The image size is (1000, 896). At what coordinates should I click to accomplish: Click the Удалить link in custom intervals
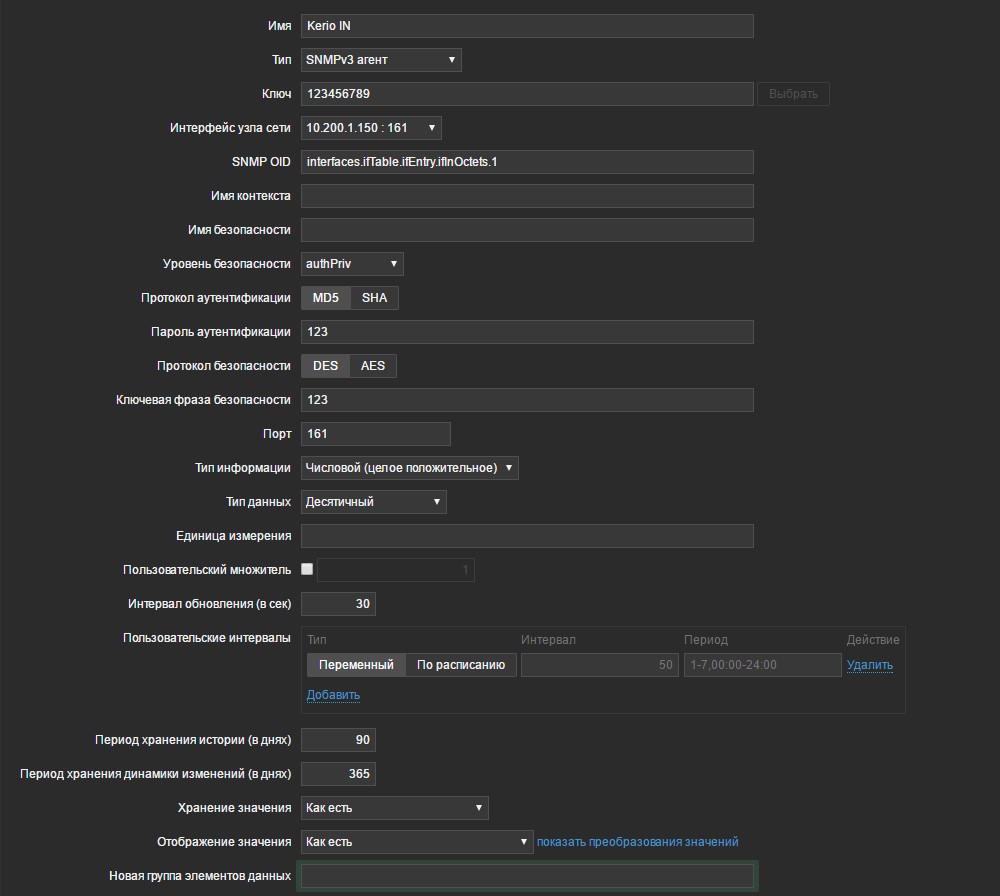point(869,665)
